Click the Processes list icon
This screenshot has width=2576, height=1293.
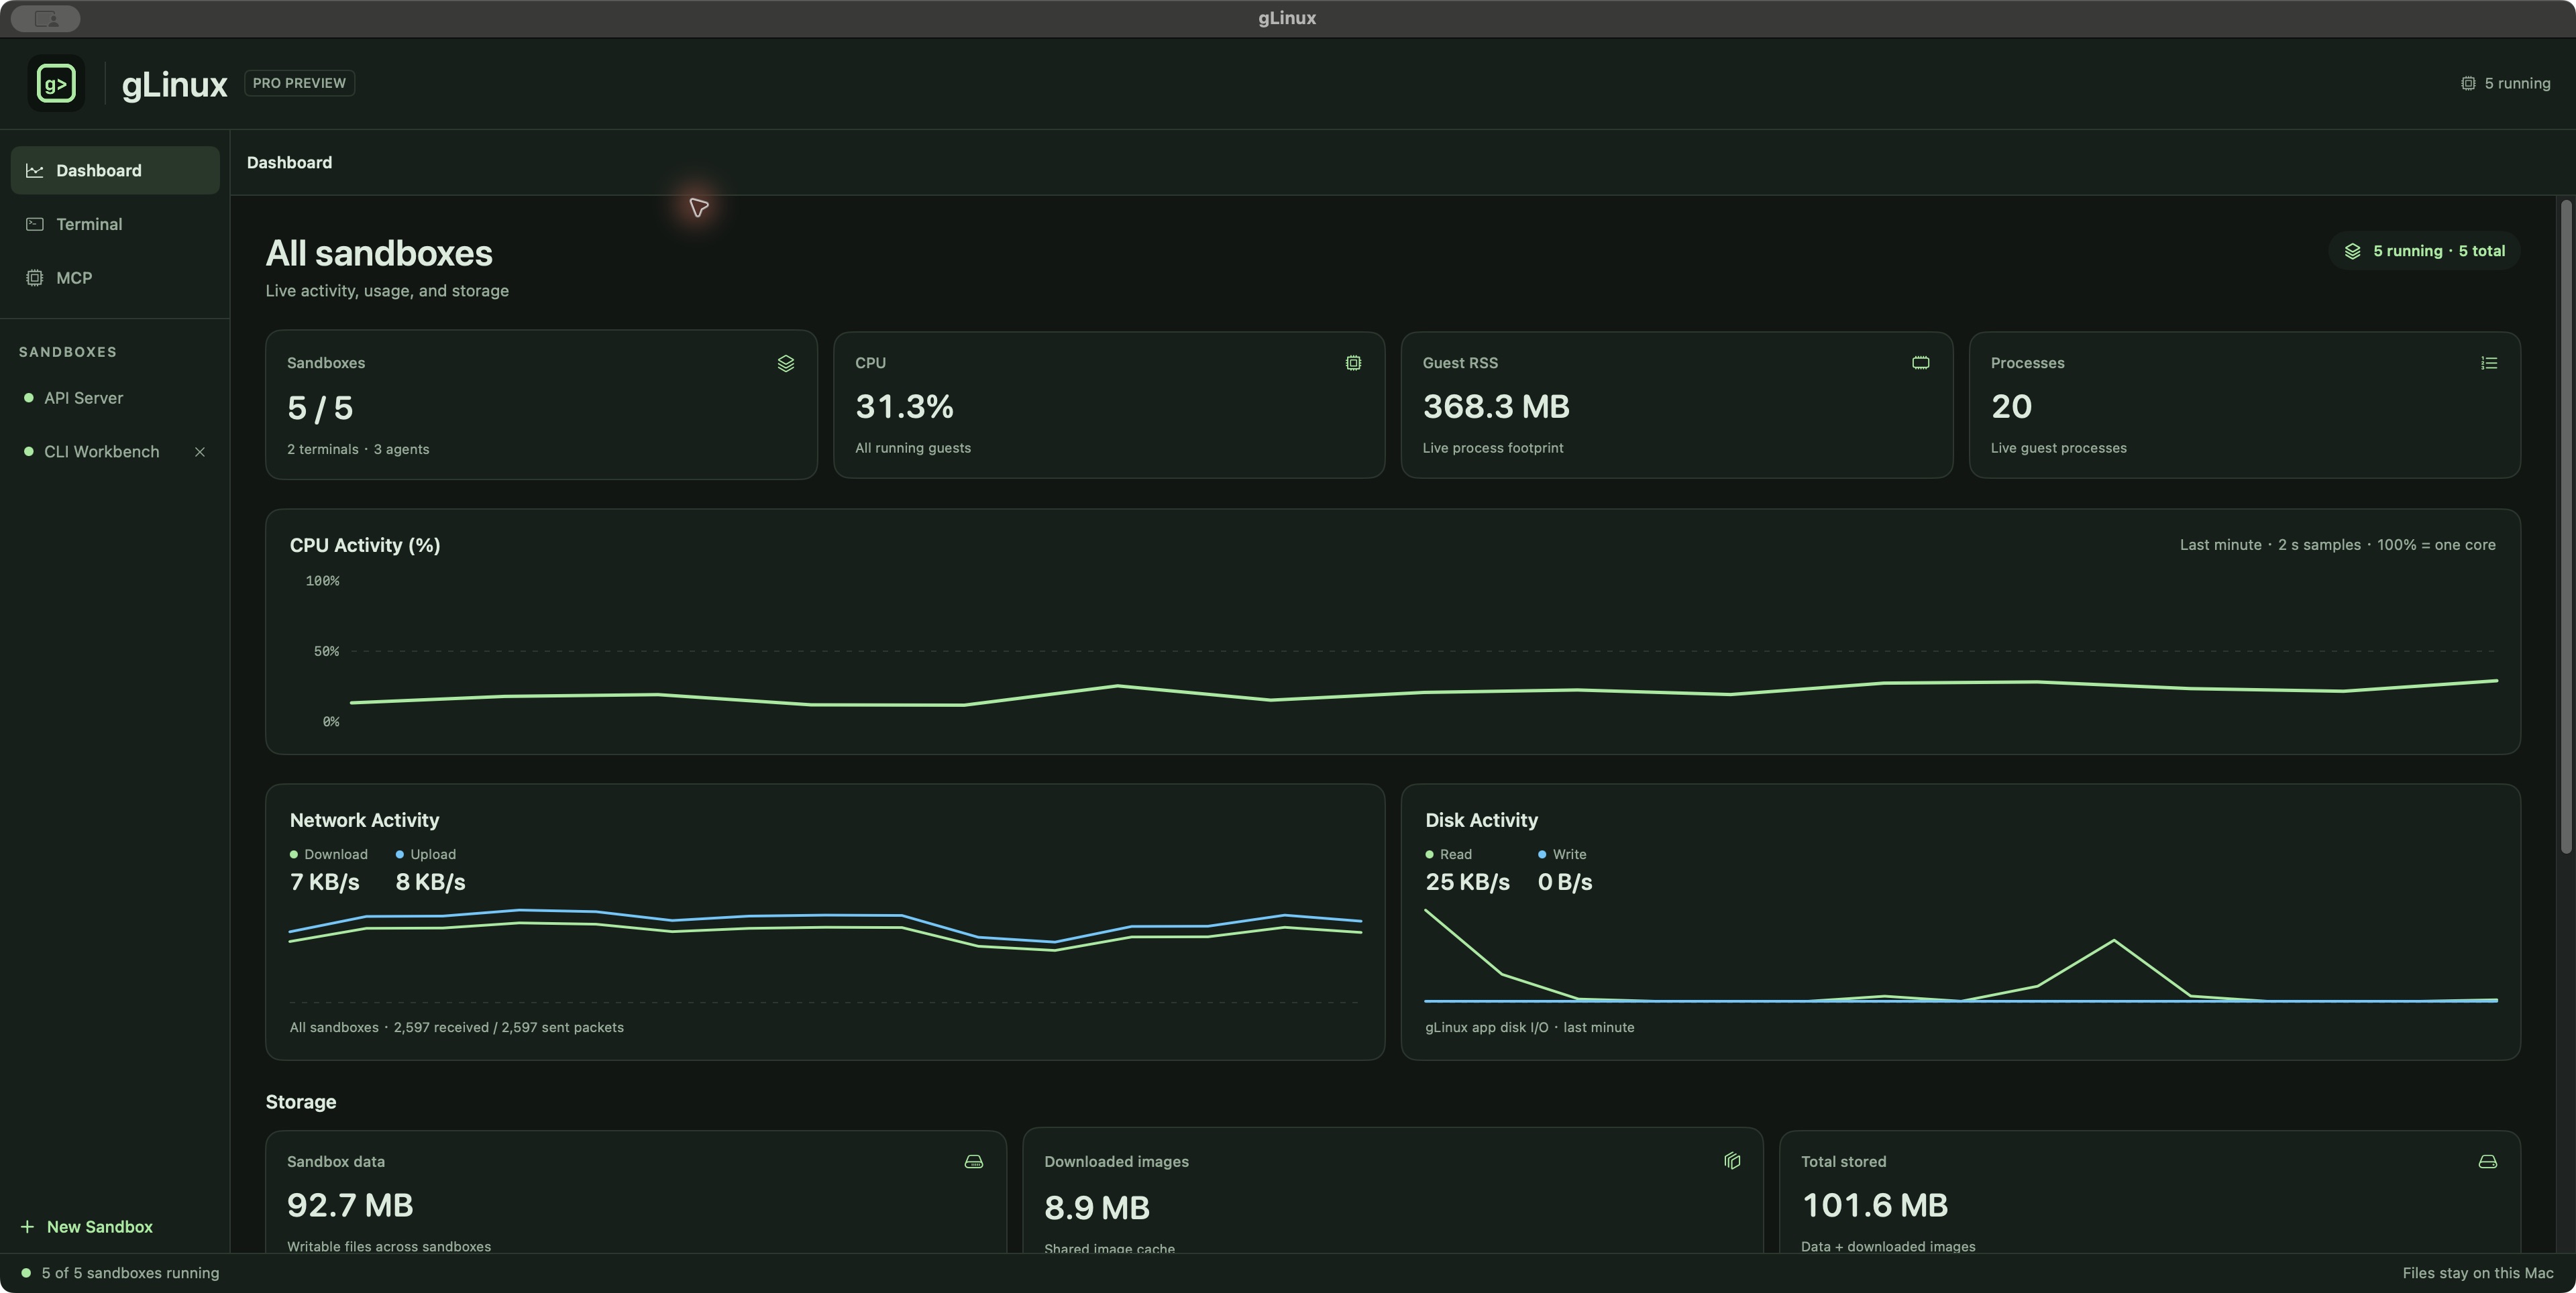tap(2489, 363)
